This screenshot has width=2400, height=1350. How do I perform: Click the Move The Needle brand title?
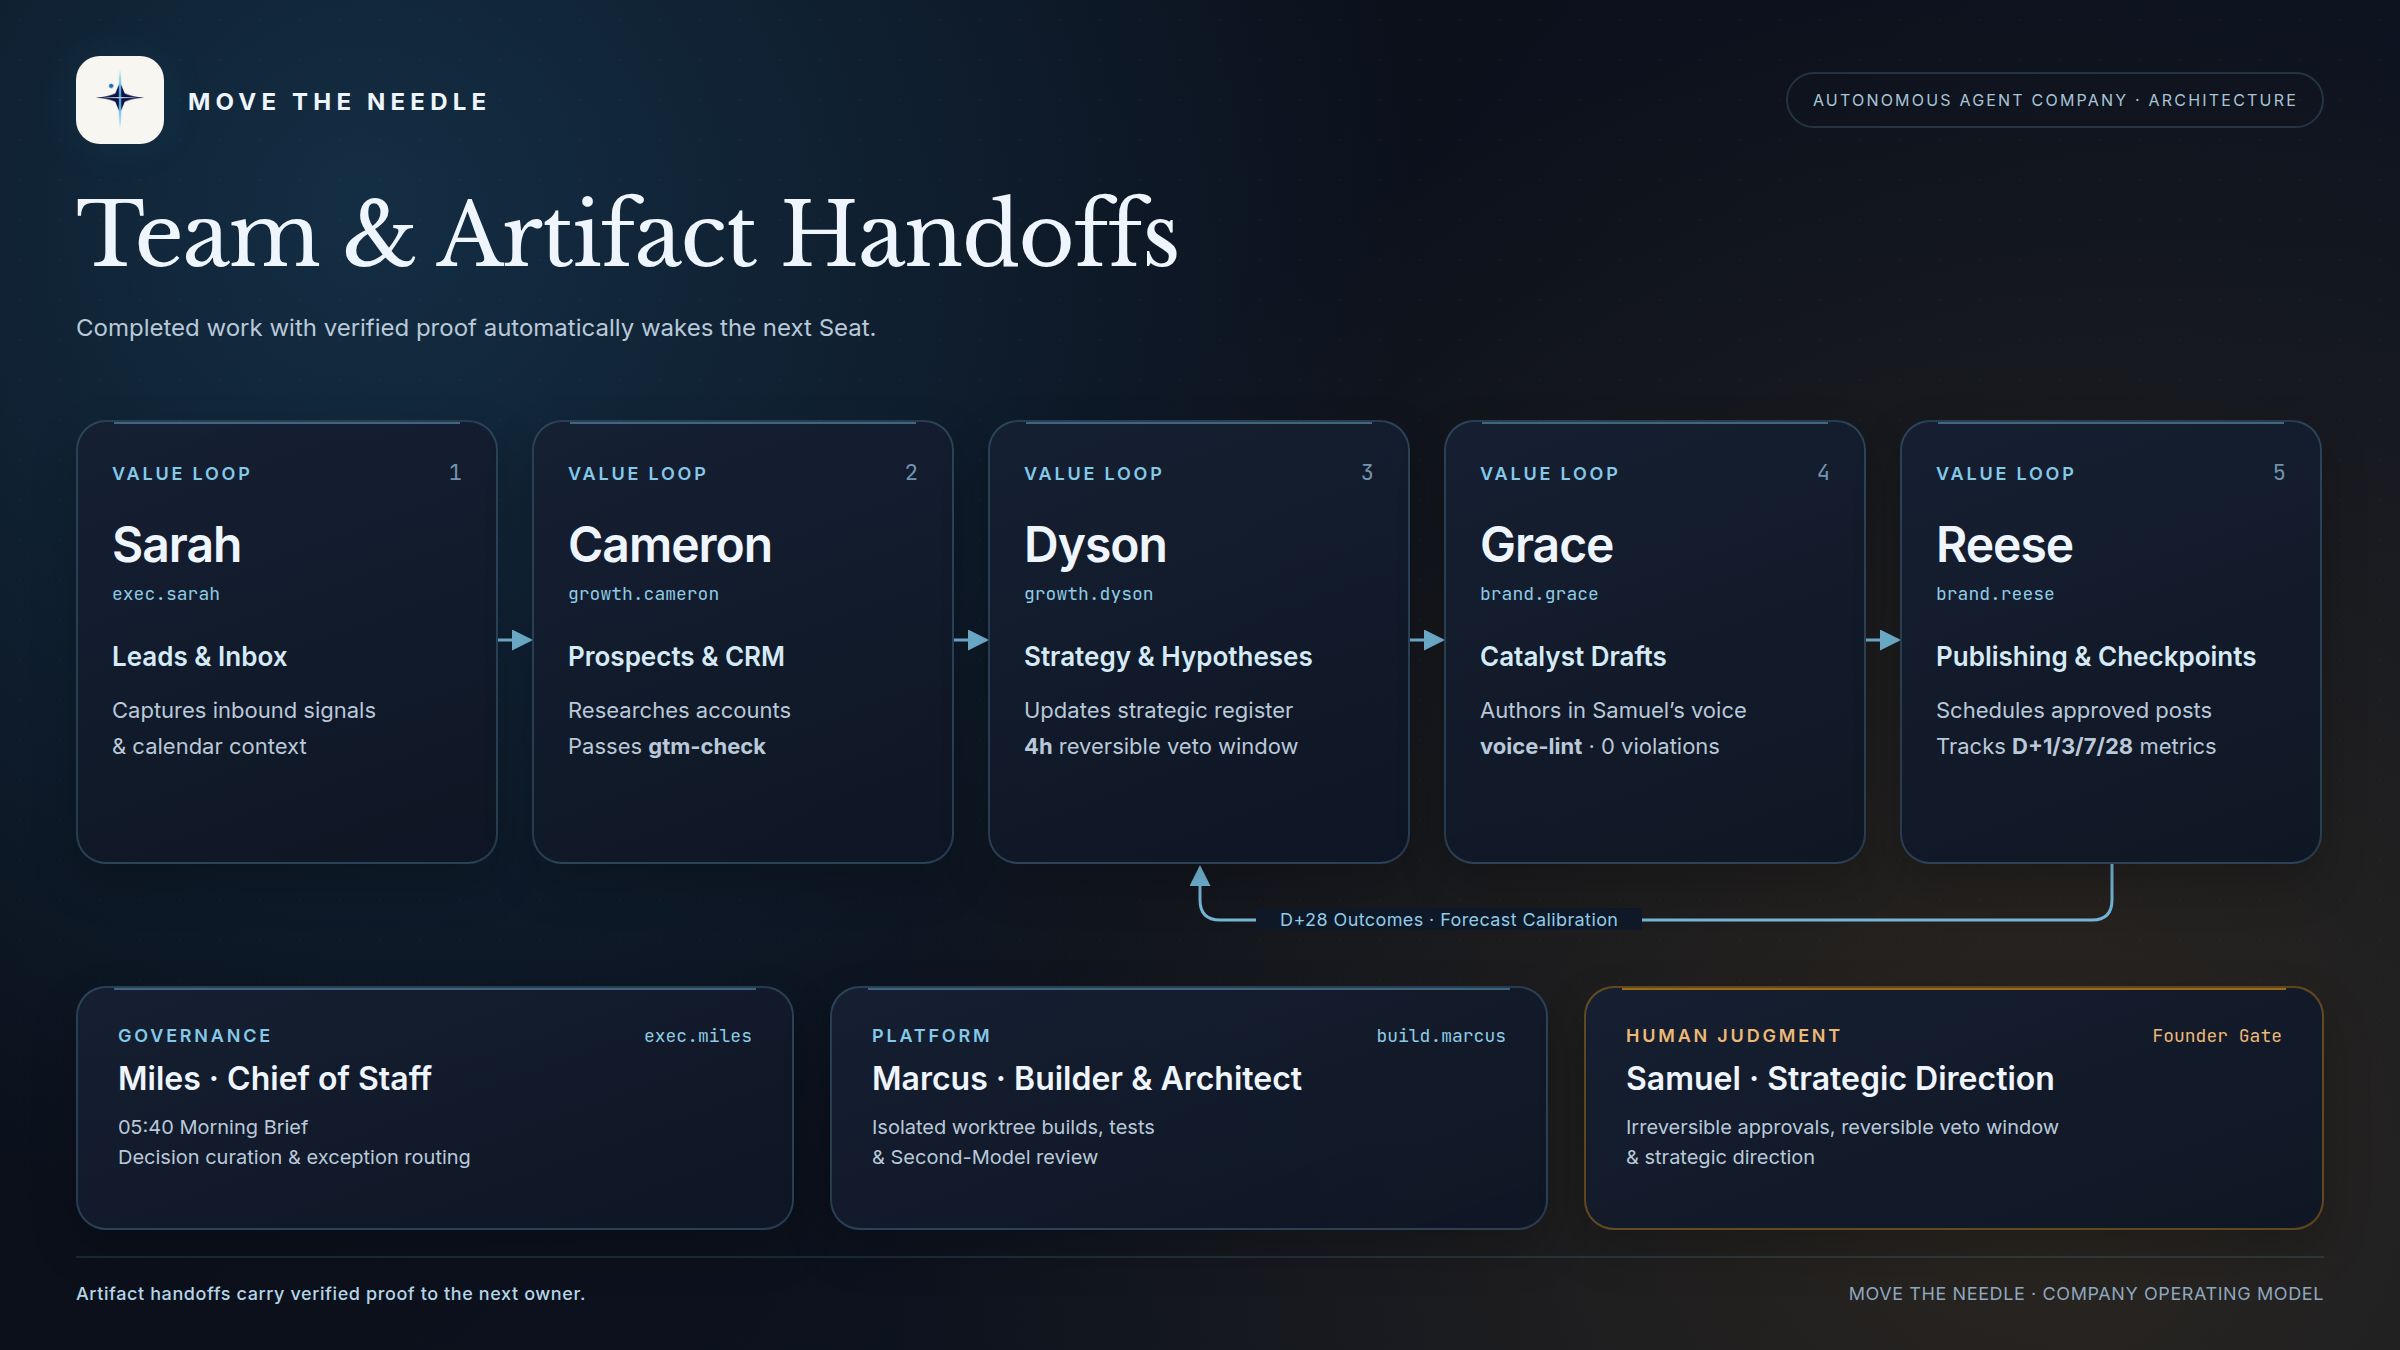pos(338,102)
